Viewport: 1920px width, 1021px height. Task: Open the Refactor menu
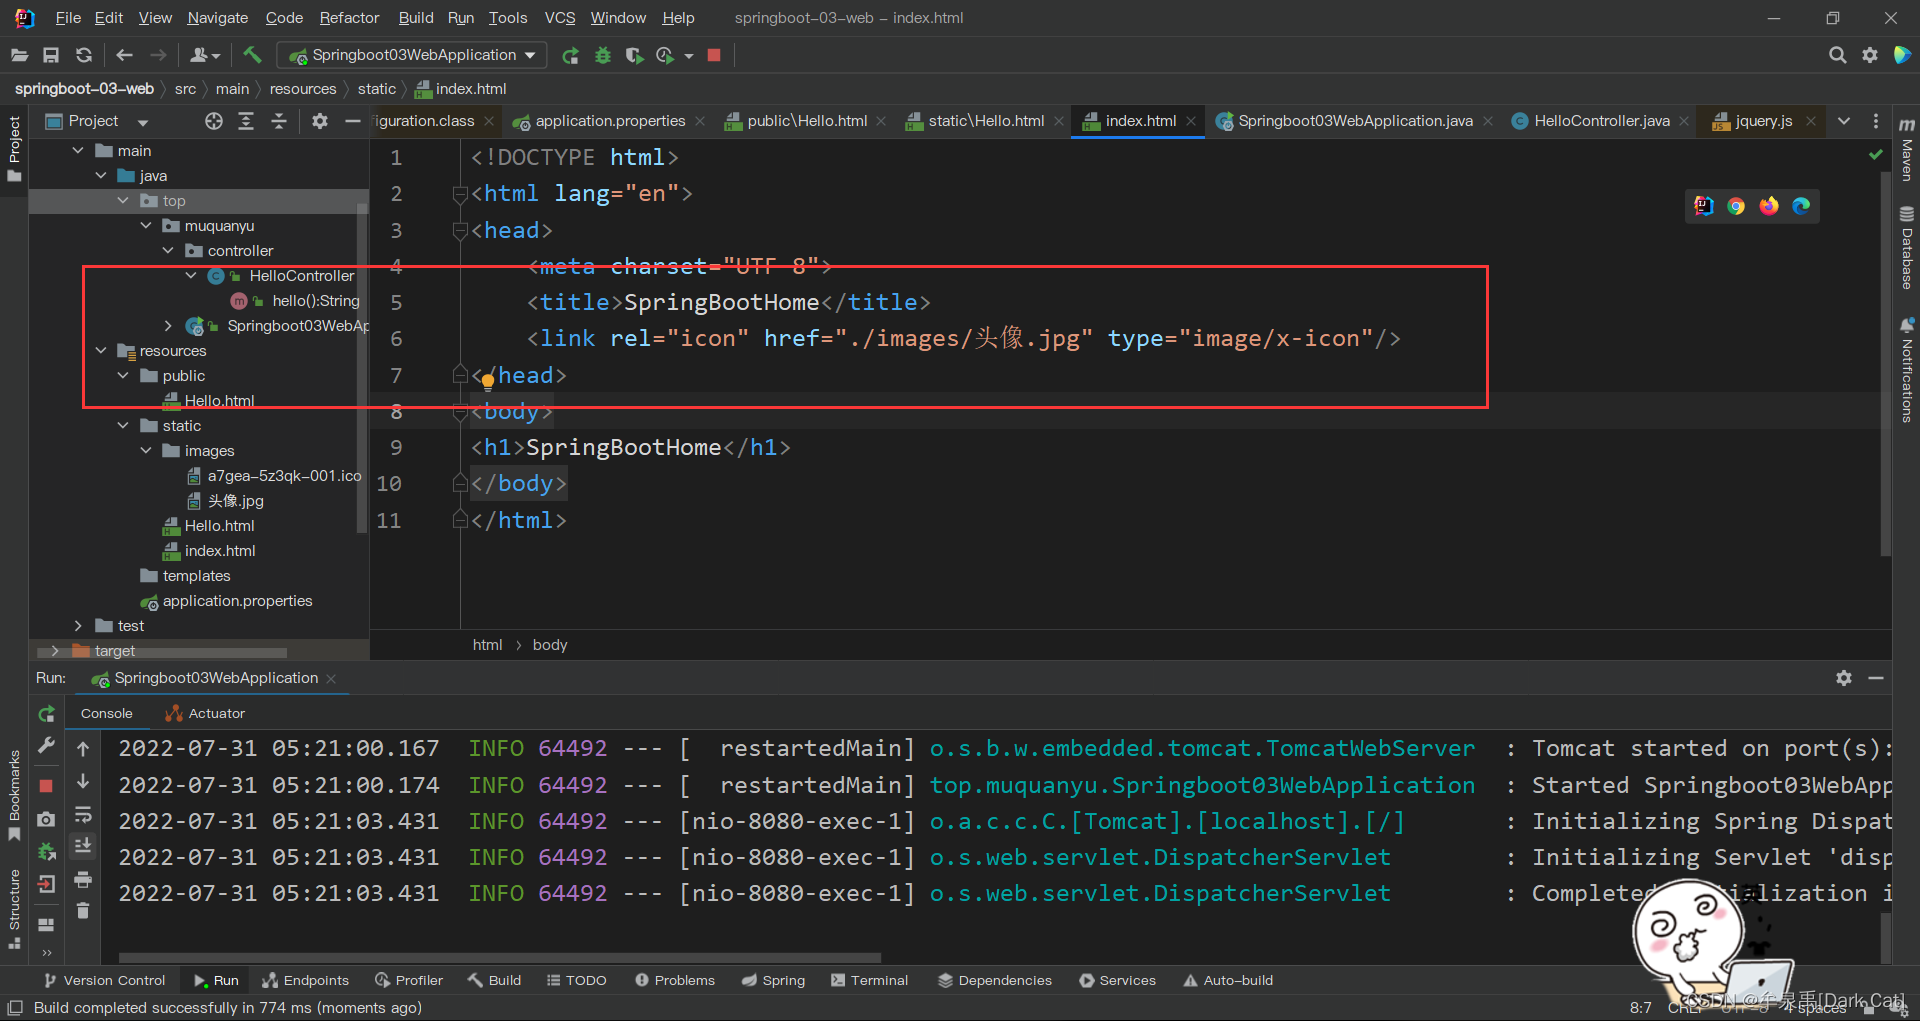click(349, 17)
